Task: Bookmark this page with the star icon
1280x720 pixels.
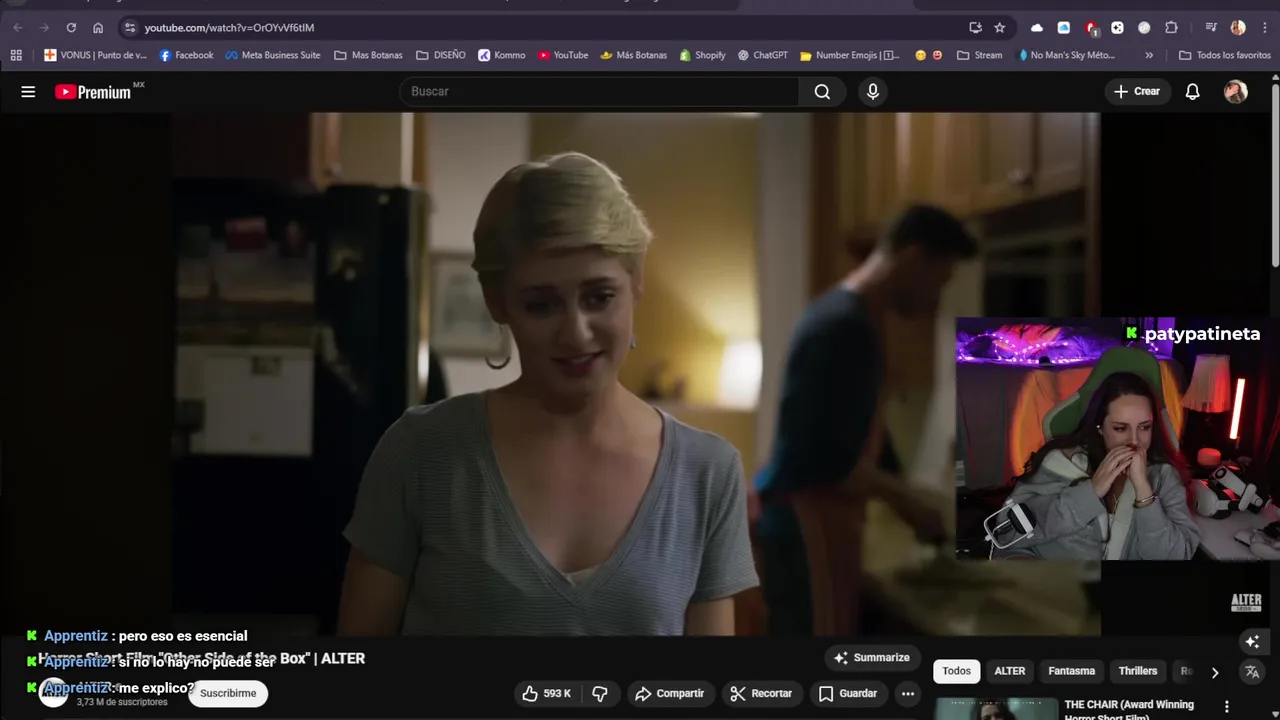Action: tap(999, 27)
